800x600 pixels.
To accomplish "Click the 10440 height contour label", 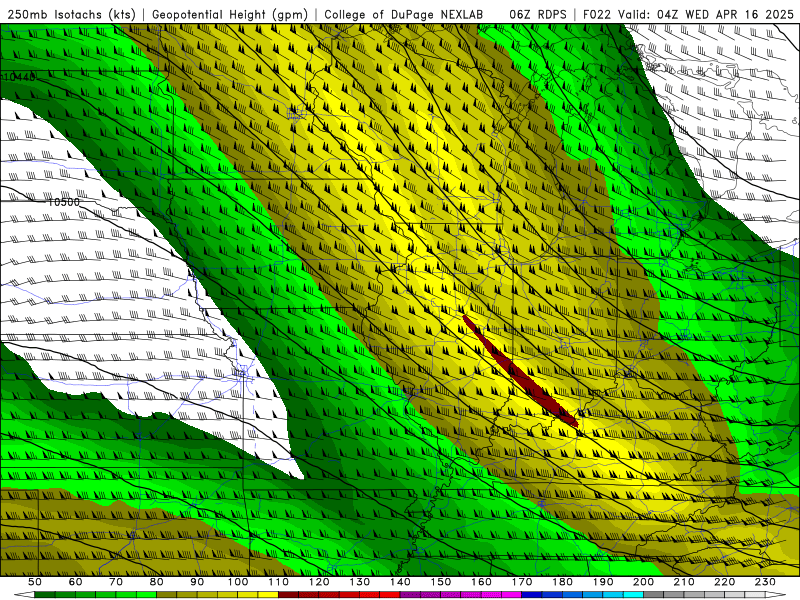I will [x=19, y=78].
